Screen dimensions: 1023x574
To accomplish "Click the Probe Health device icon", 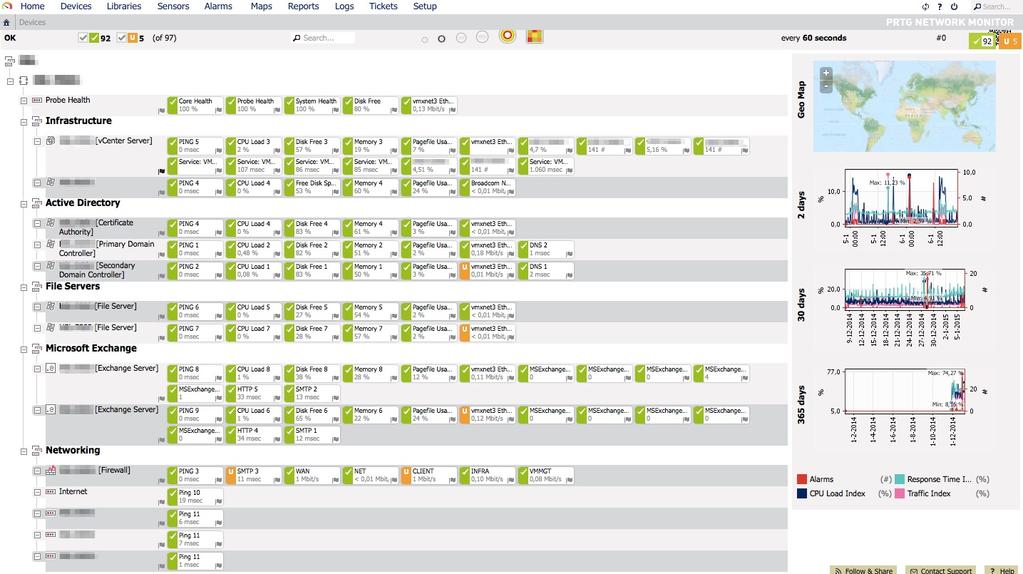I will tap(37, 100).
